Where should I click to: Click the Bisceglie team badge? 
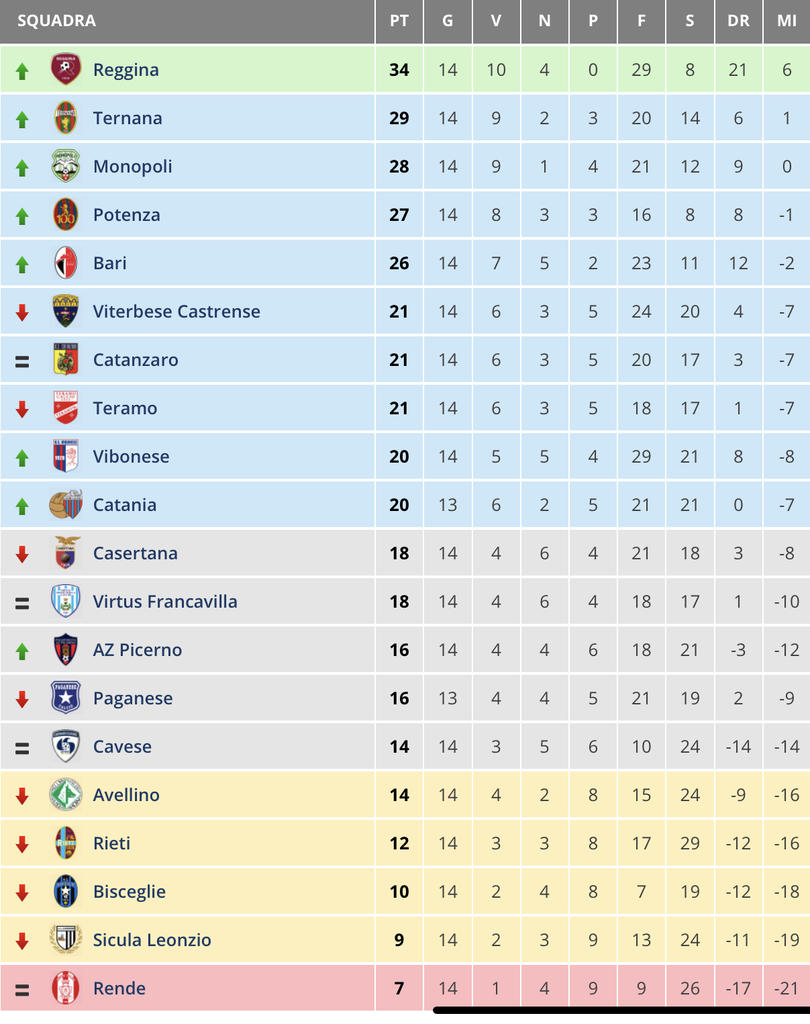pyautogui.click(x=65, y=891)
